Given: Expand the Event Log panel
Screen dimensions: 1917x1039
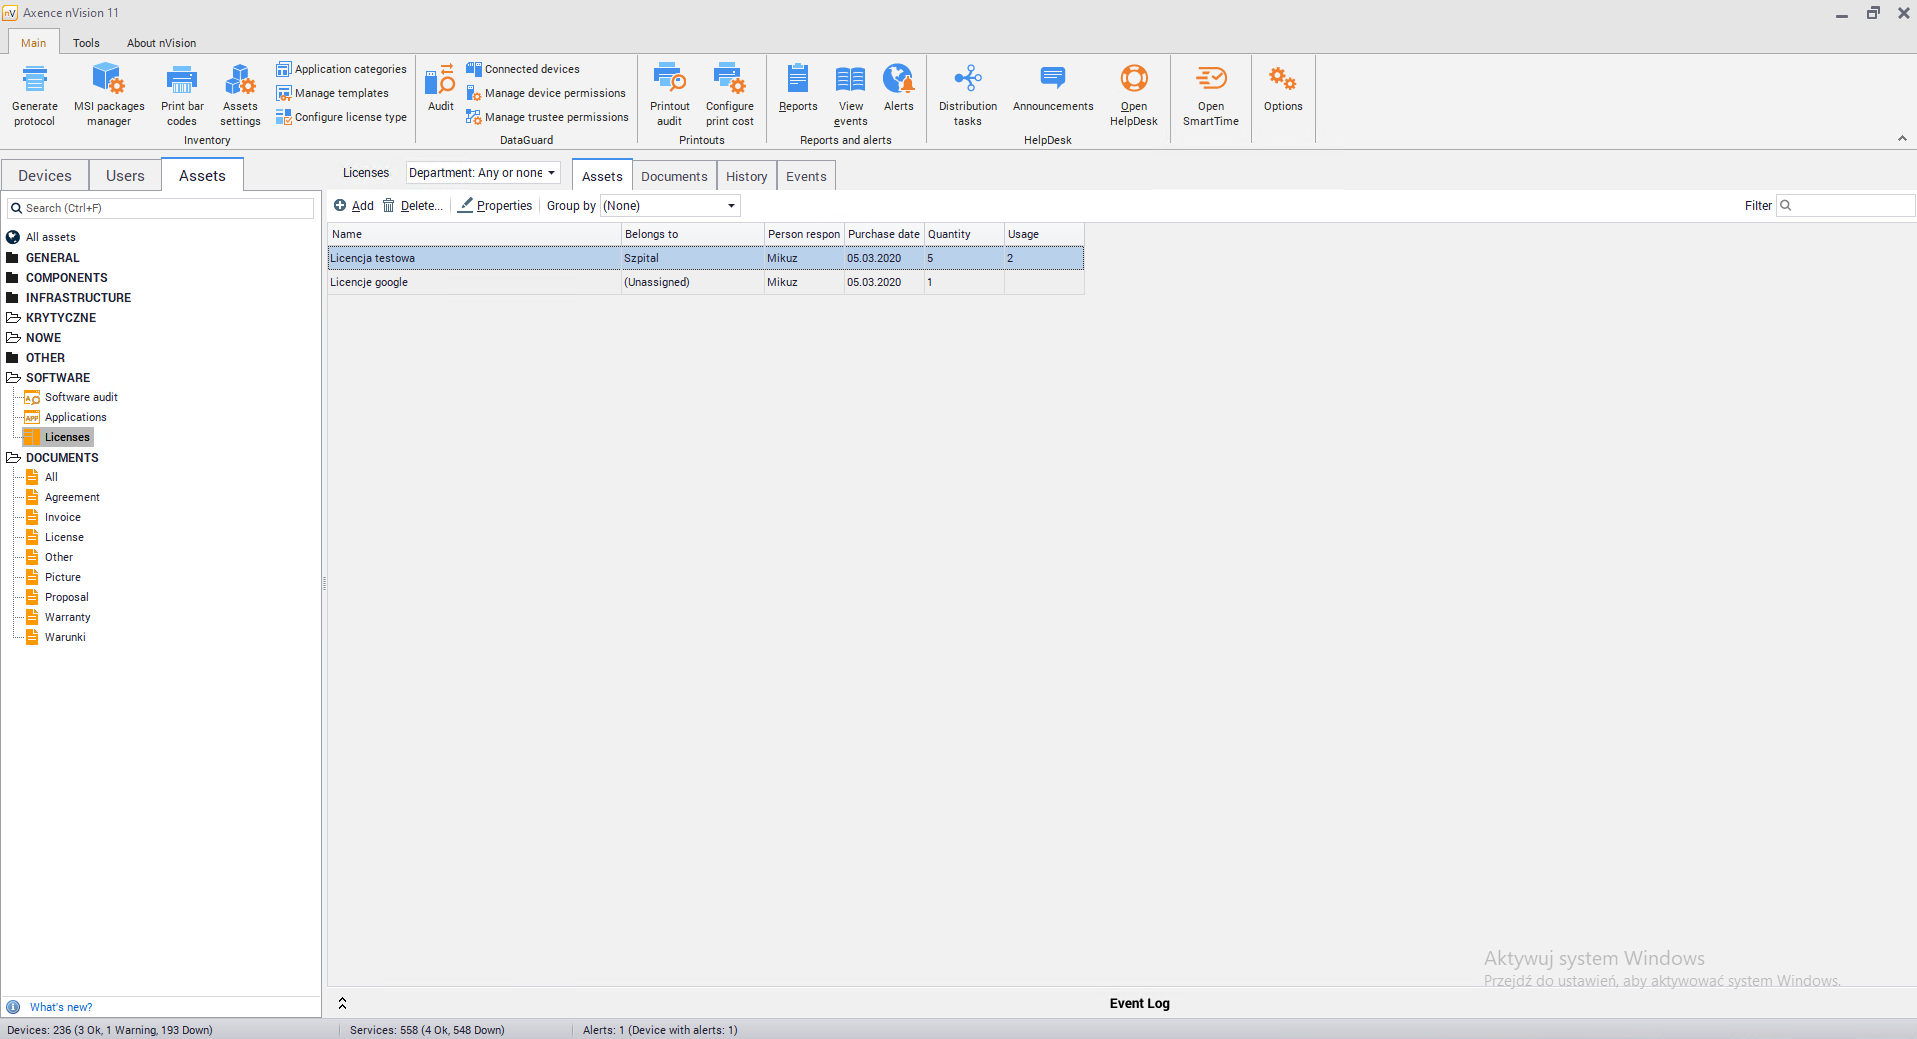Looking at the screenshot, I should 342,1003.
